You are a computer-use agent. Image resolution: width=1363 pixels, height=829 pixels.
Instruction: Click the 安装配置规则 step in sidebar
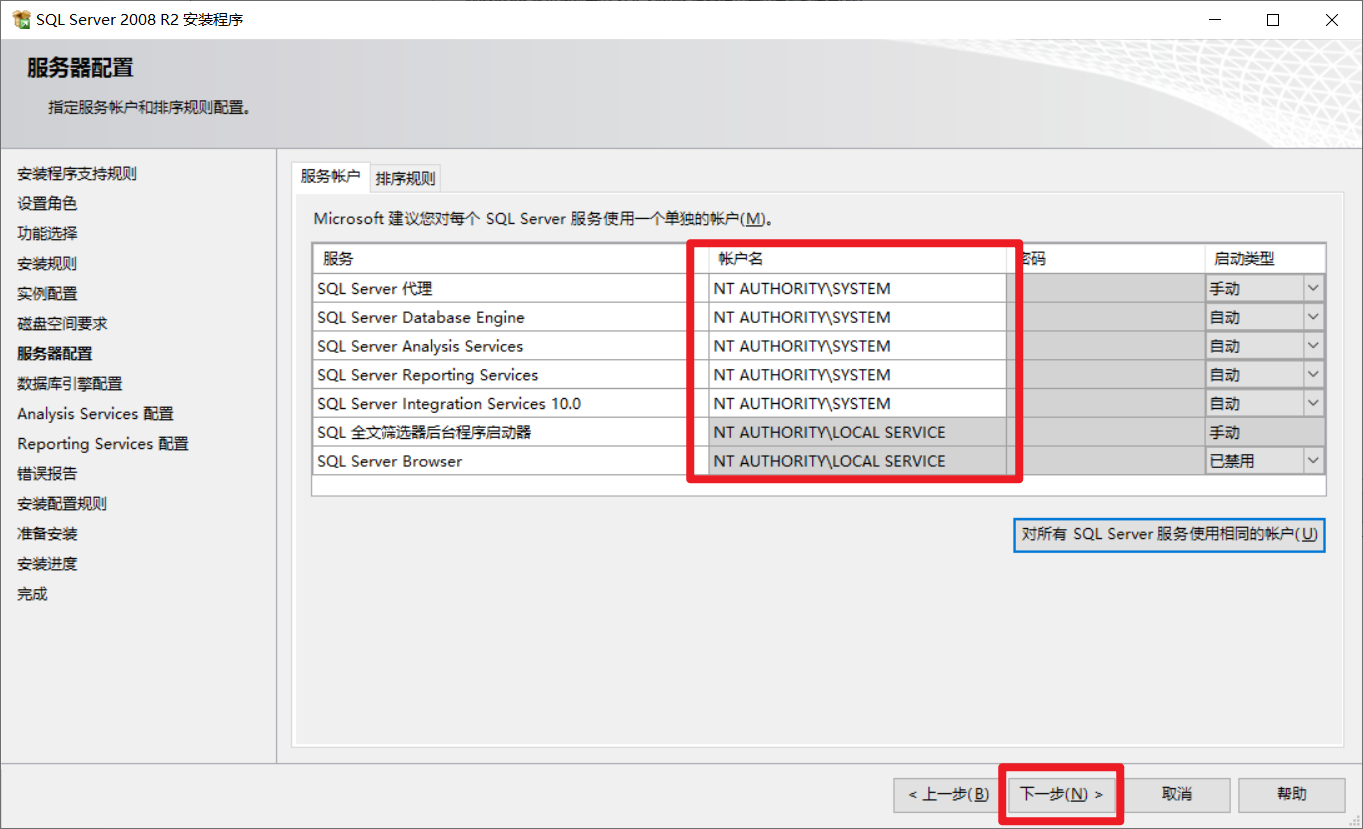click(x=62, y=504)
